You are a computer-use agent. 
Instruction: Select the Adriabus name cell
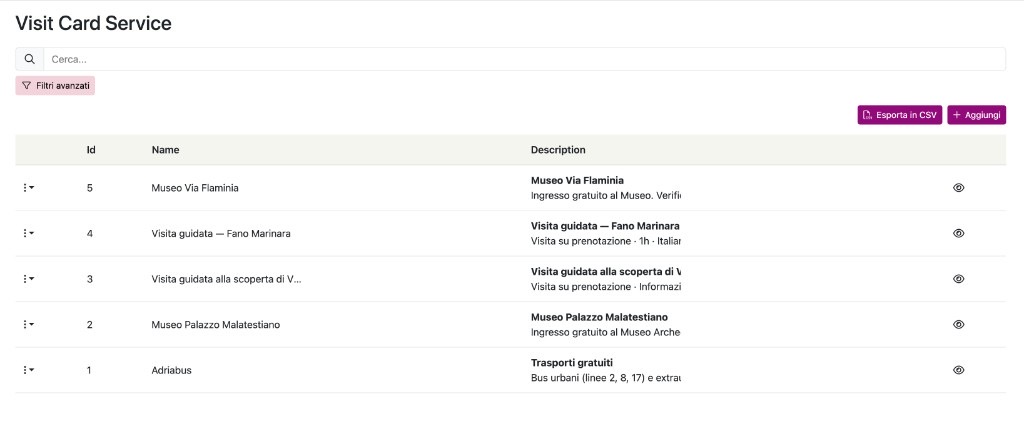click(171, 370)
